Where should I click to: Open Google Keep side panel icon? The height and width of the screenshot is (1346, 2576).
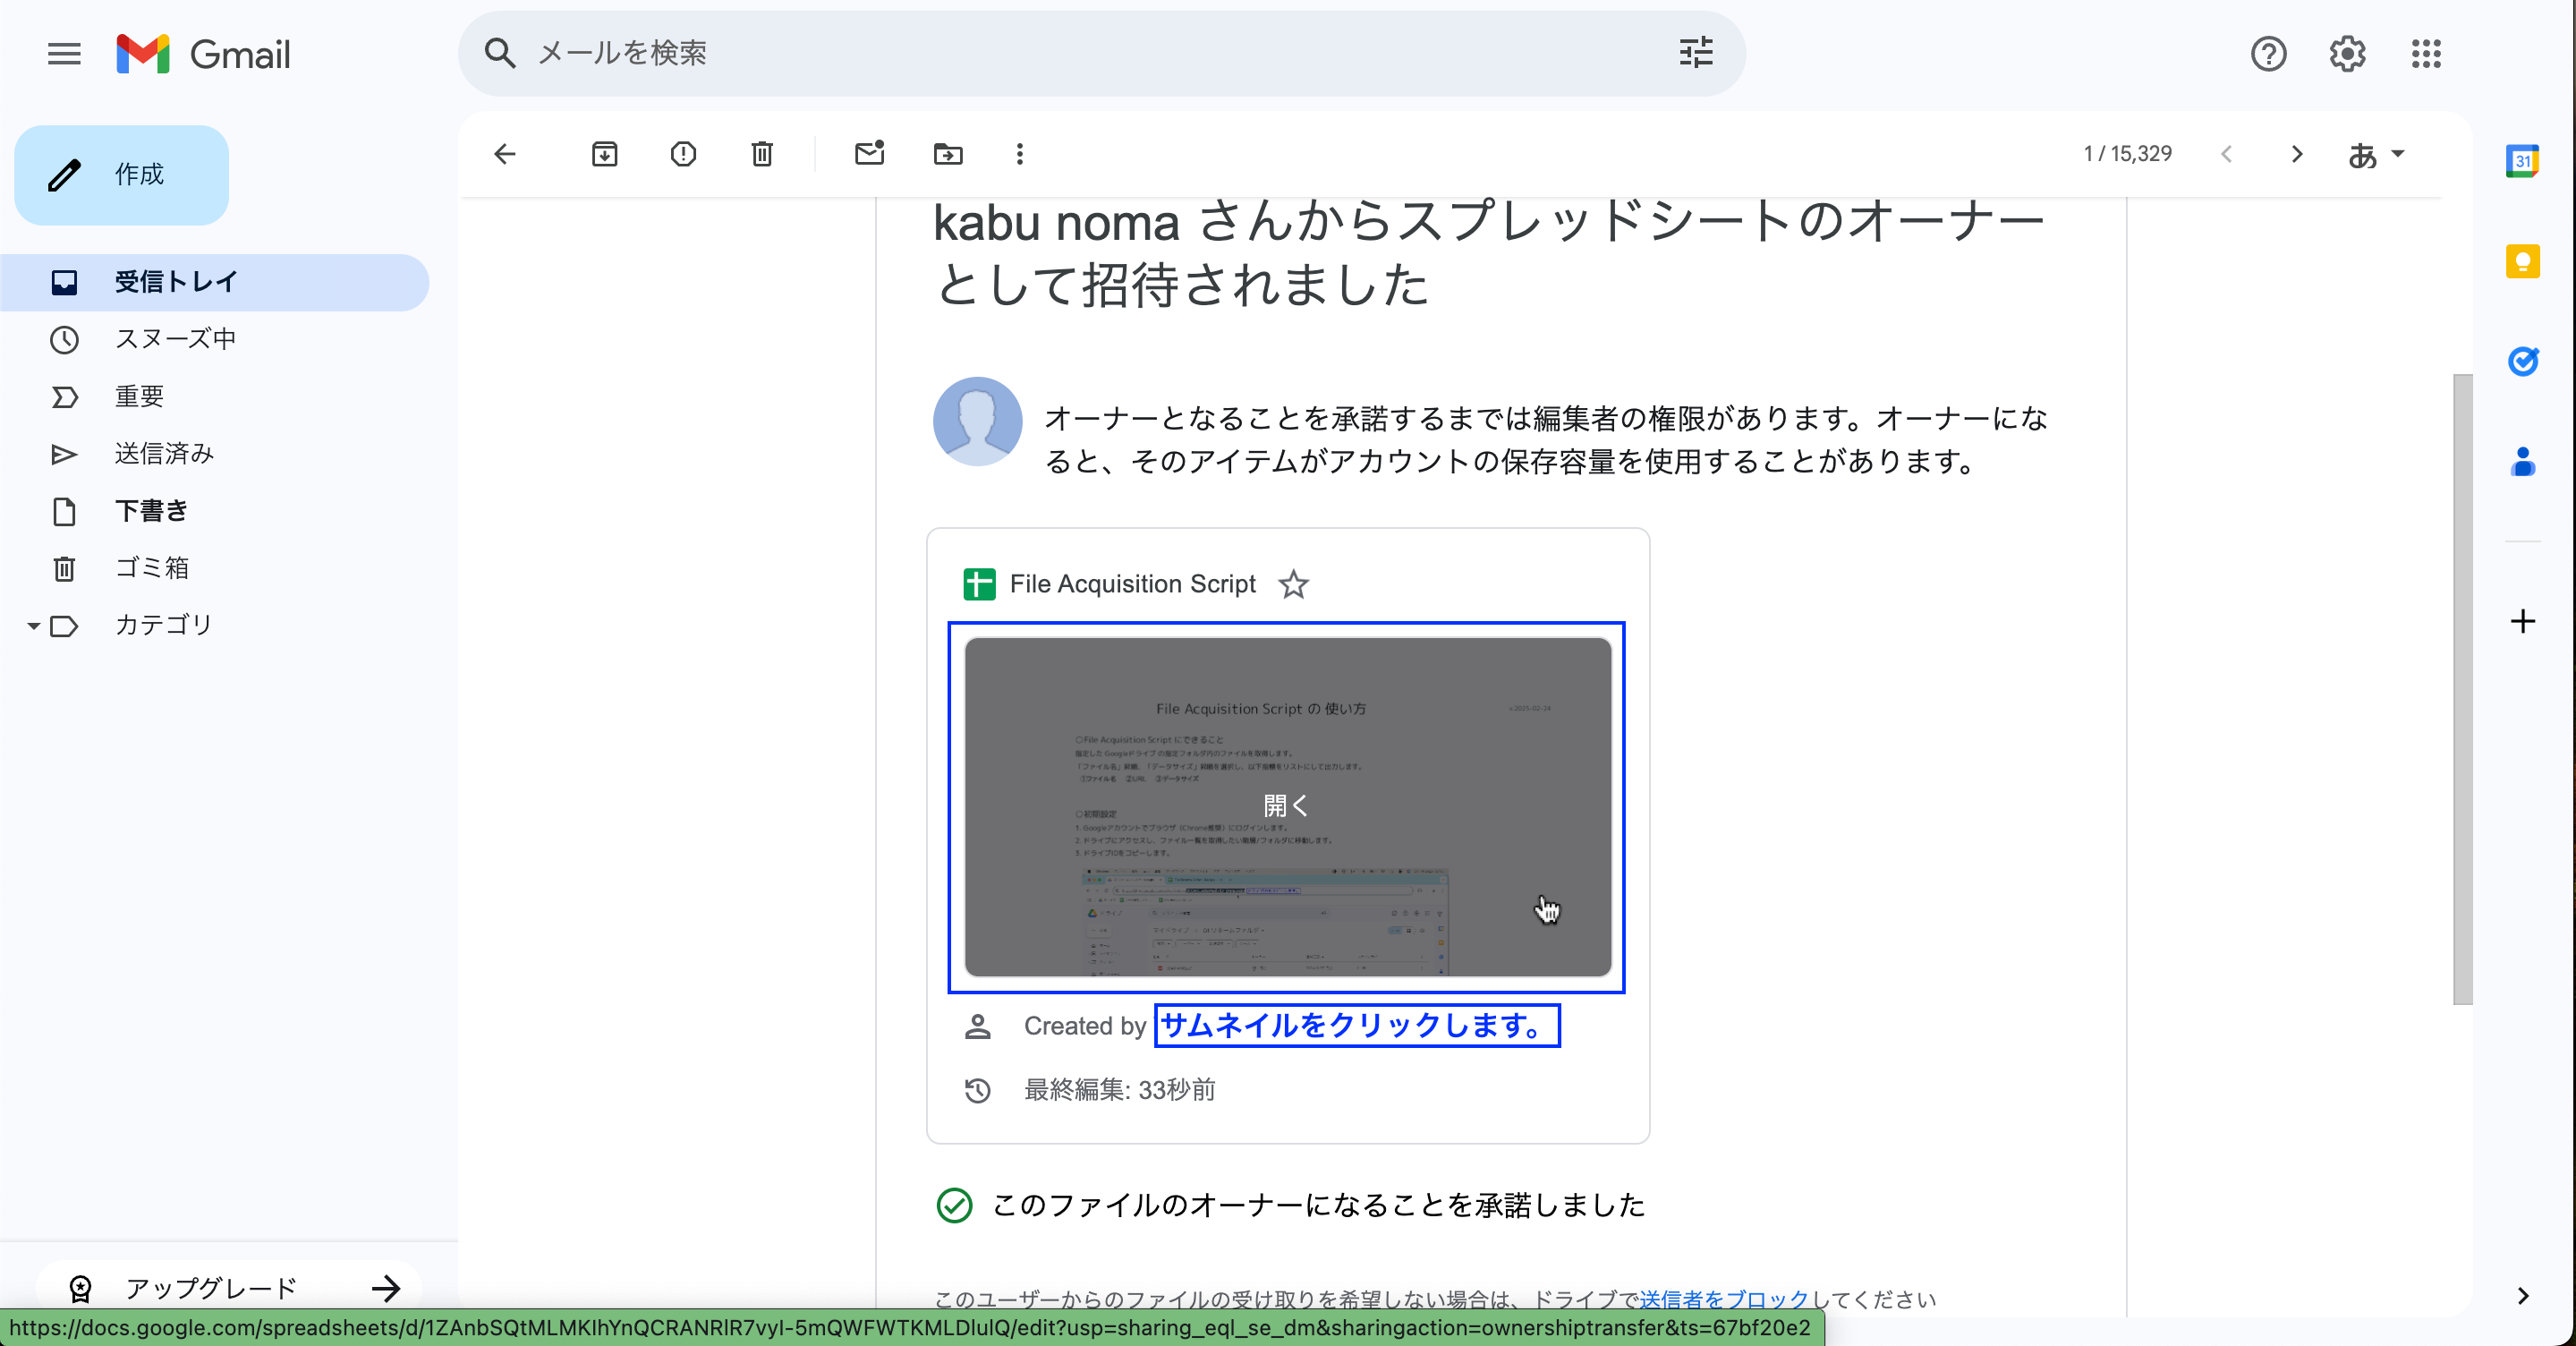click(2522, 261)
